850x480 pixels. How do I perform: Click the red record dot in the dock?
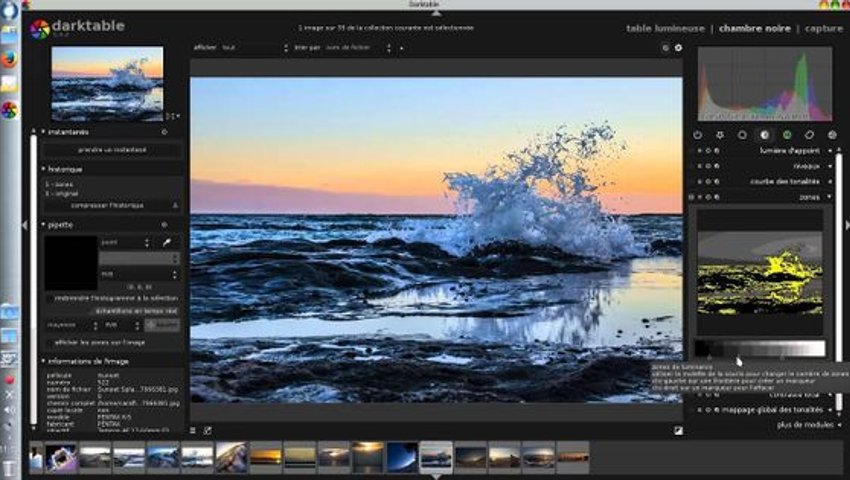point(9,380)
